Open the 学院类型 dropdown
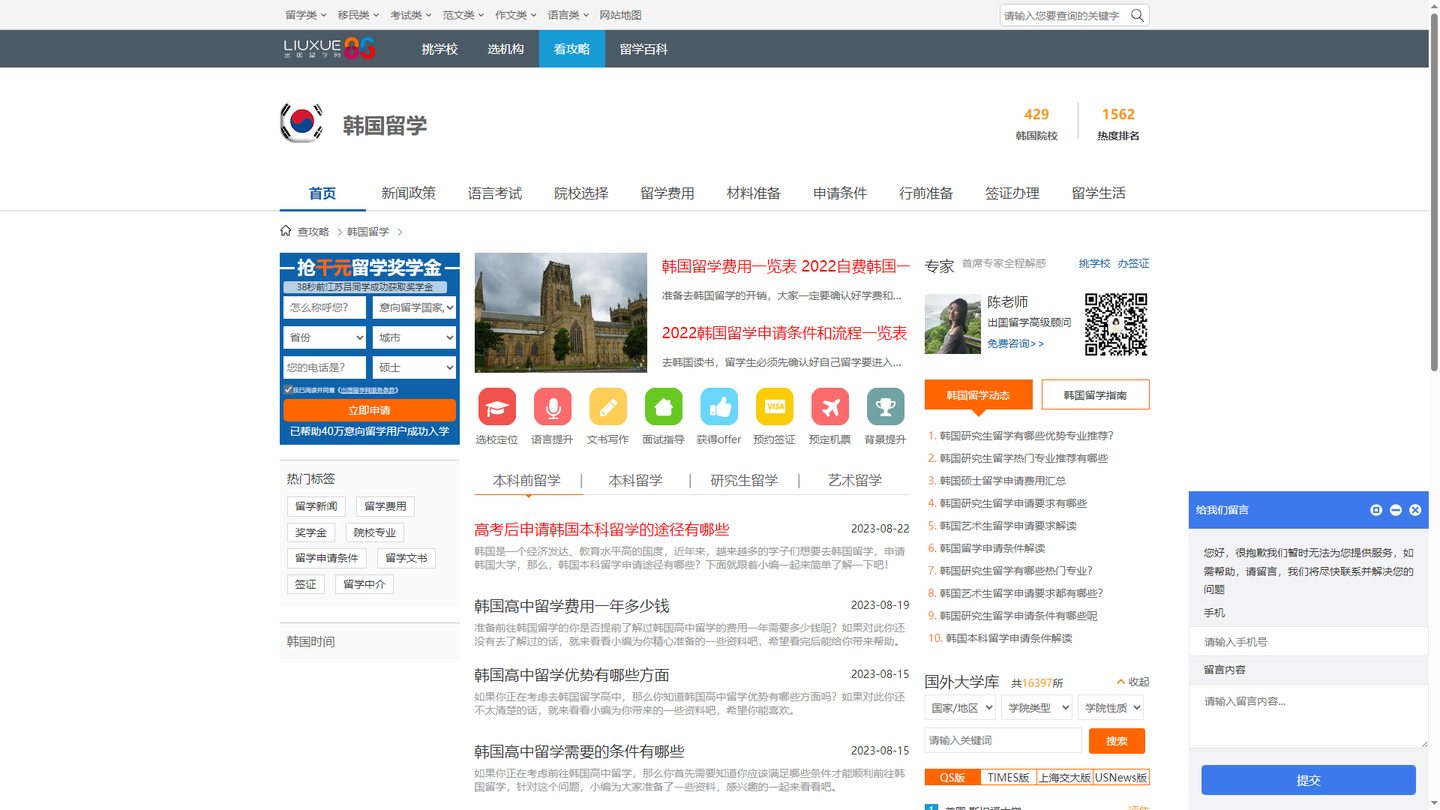1440x810 pixels. (1037, 708)
